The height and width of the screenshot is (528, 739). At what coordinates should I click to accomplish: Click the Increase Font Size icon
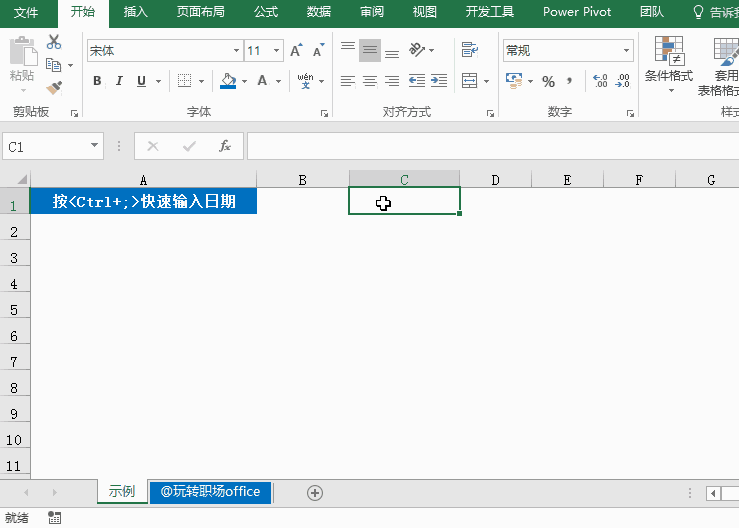[x=296, y=51]
